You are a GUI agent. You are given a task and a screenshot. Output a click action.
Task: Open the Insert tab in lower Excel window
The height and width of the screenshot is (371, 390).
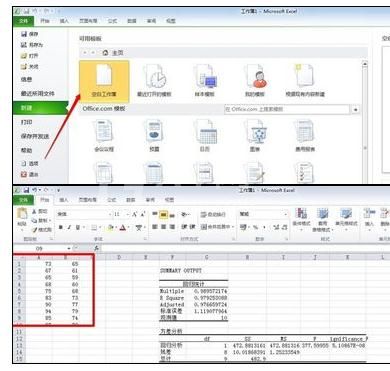(x=64, y=200)
